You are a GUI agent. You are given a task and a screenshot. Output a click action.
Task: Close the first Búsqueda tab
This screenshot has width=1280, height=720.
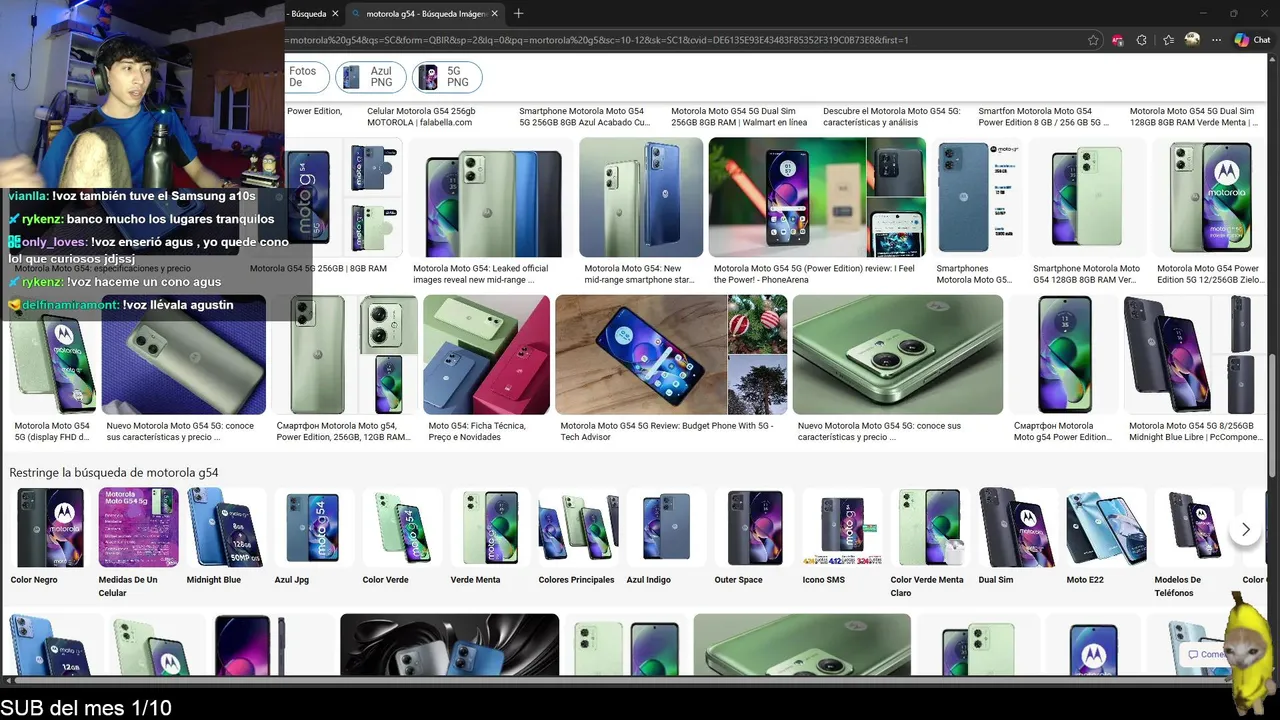[336, 14]
